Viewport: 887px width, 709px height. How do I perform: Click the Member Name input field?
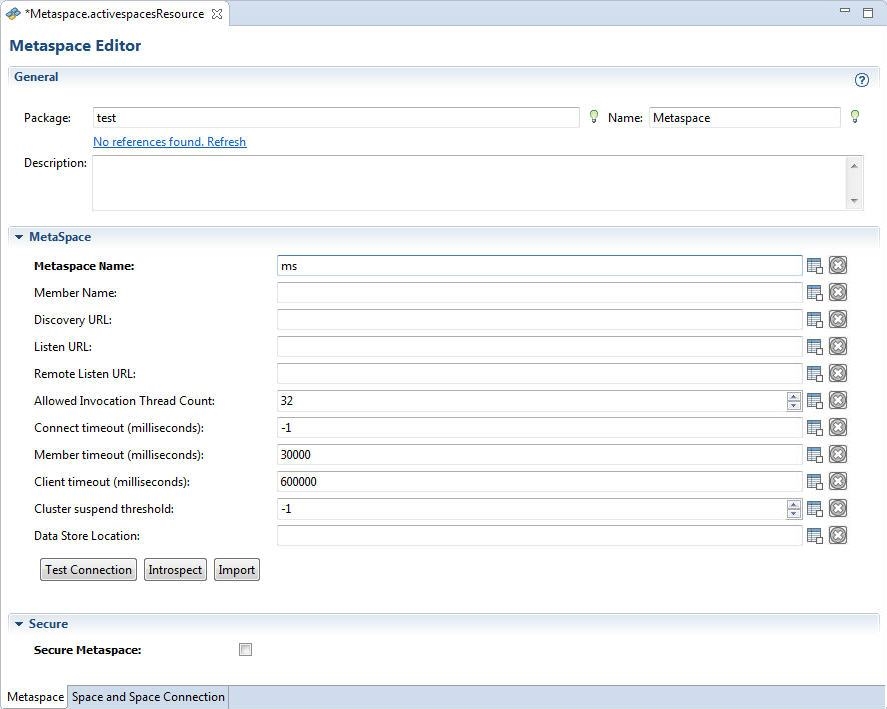tap(540, 293)
